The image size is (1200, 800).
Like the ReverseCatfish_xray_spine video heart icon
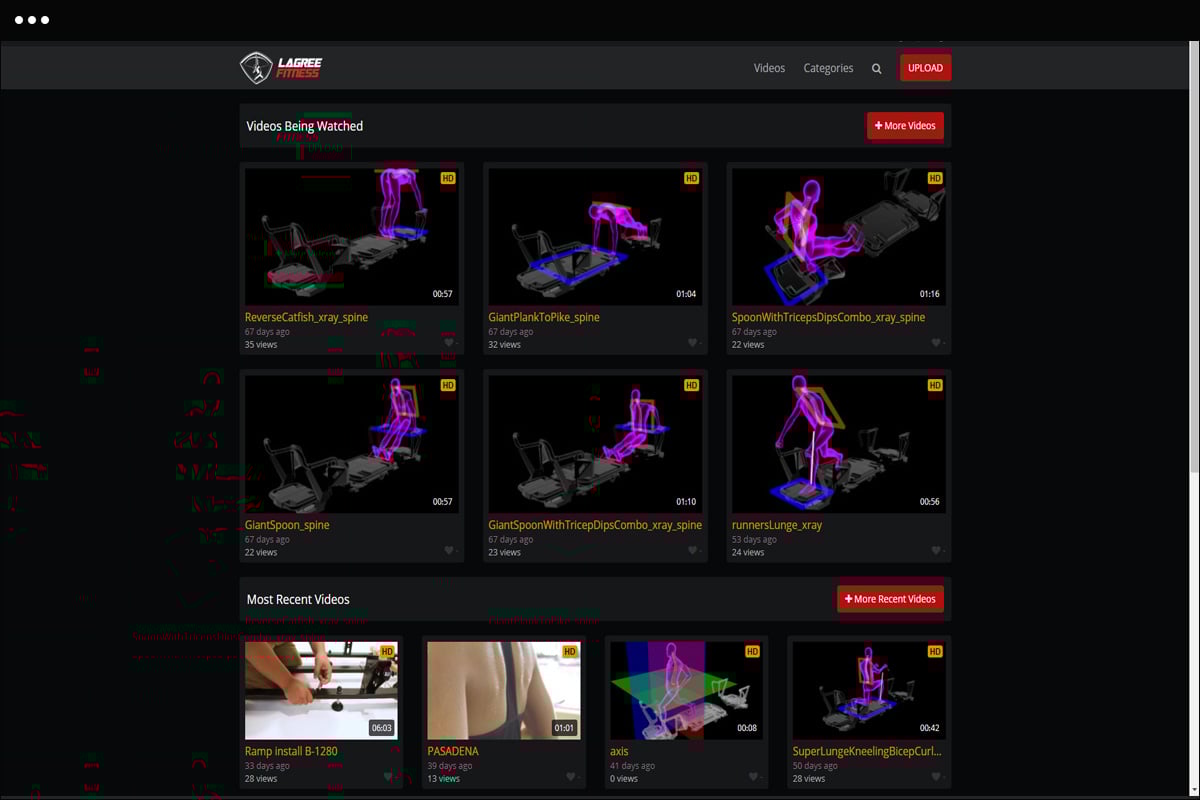[x=449, y=343]
